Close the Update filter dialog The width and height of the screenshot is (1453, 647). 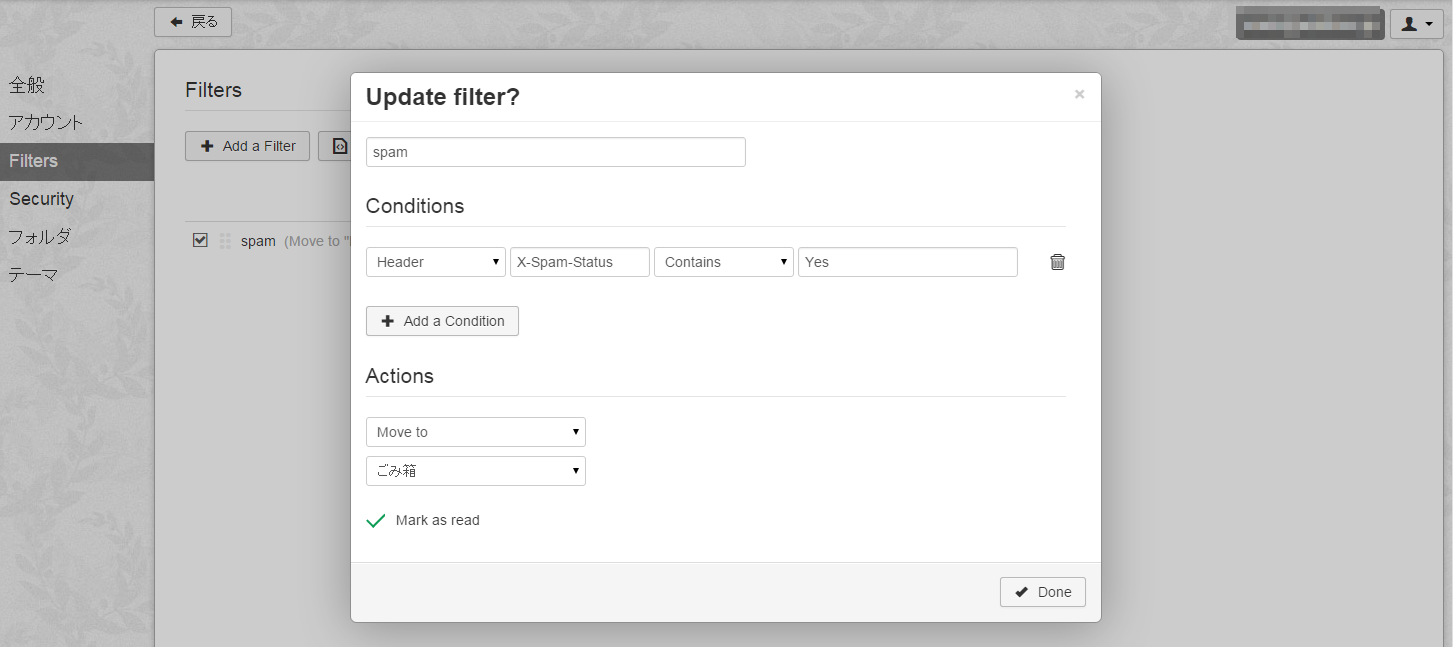coord(1079,94)
